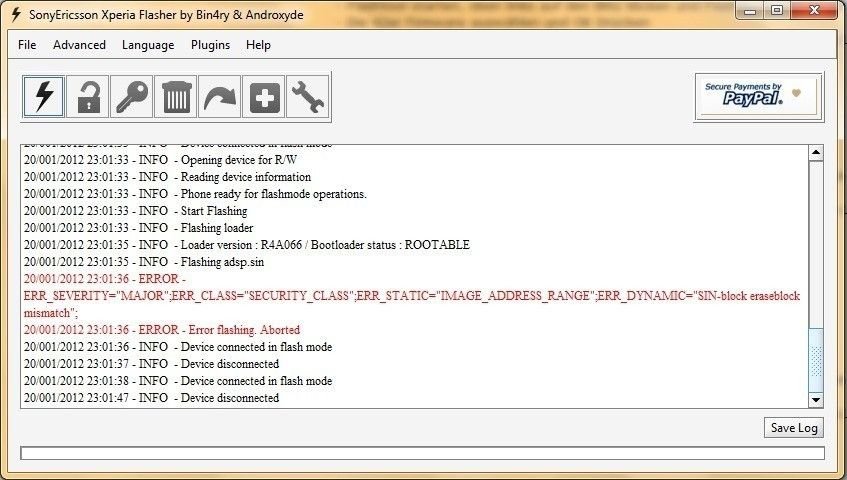
Task: Select the 'Start Flashing' log line
Action: pyautogui.click(x=136, y=211)
